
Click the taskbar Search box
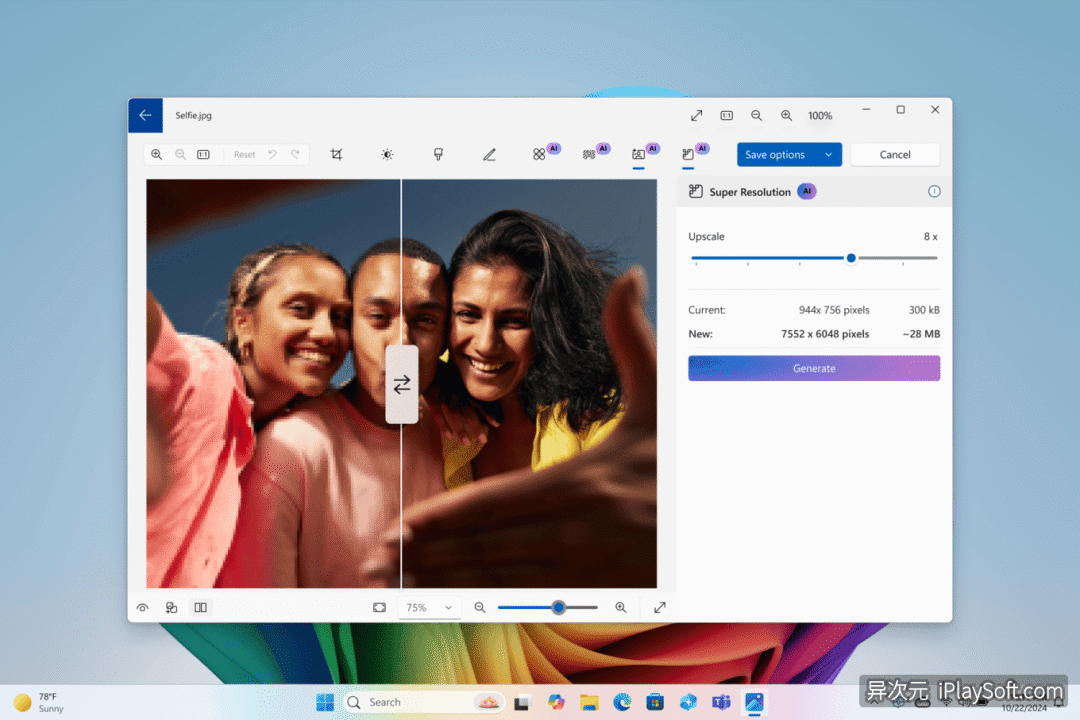point(424,702)
